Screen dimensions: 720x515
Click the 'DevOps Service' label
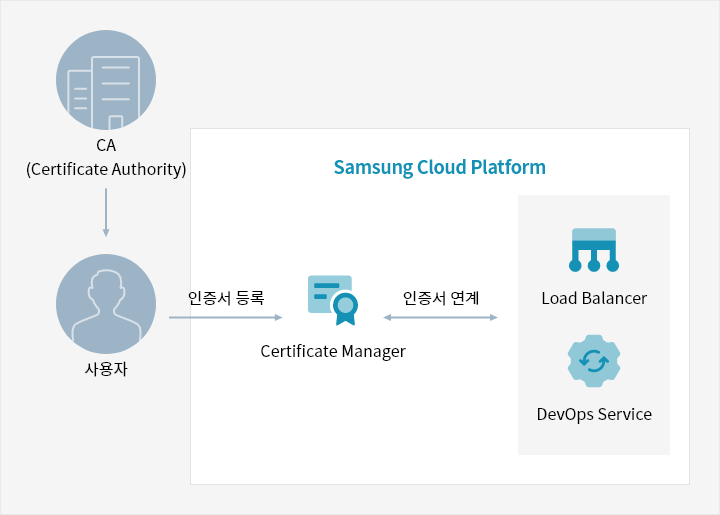click(x=594, y=414)
